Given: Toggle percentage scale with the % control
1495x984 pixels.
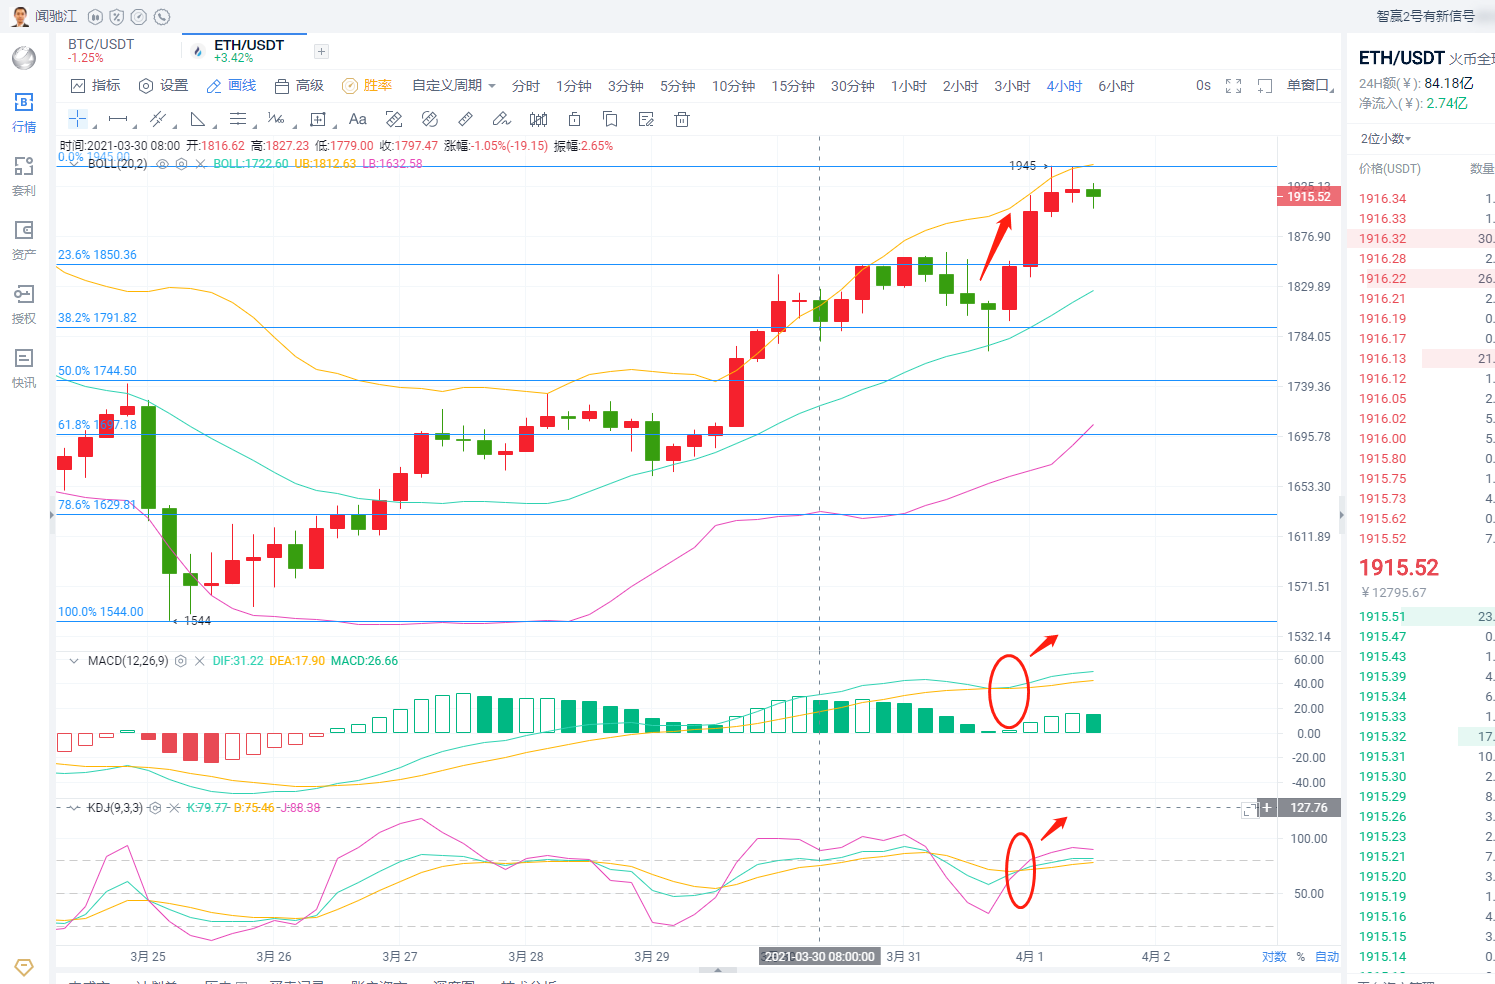Looking at the screenshot, I should (x=1301, y=956).
